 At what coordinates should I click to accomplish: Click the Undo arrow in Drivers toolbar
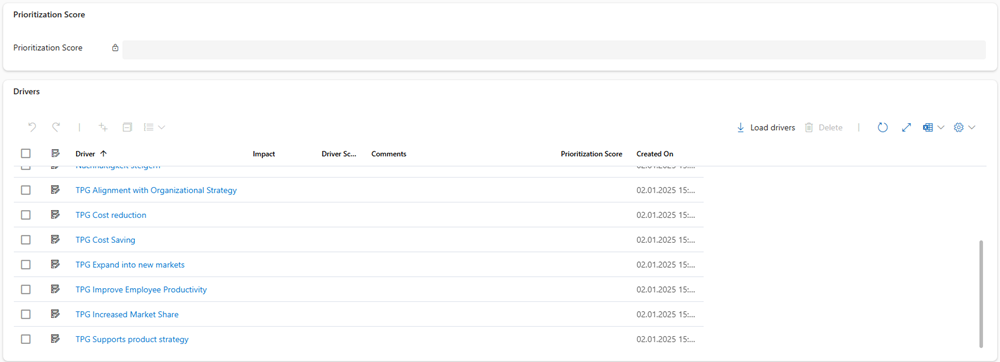coord(31,127)
